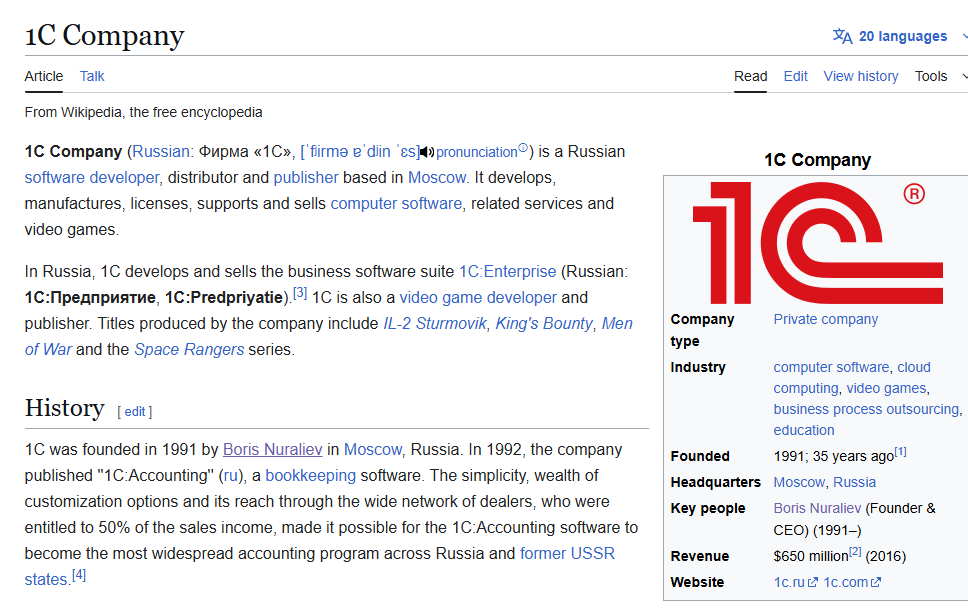Follow the (ru) interlanguage link
The height and width of the screenshot is (608, 968).
pyautogui.click(x=230, y=475)
